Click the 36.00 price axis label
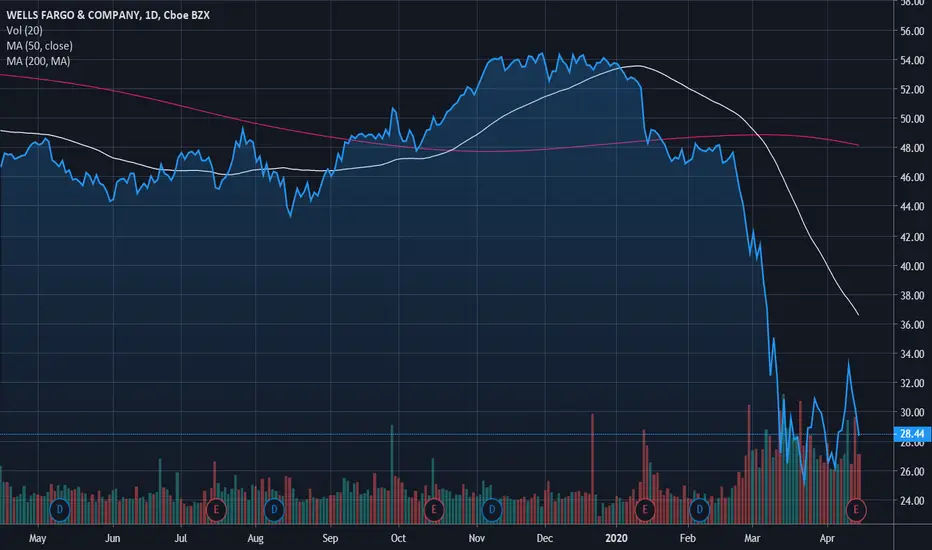Screen dimensions: 932x550 click(x=912, y=325)
